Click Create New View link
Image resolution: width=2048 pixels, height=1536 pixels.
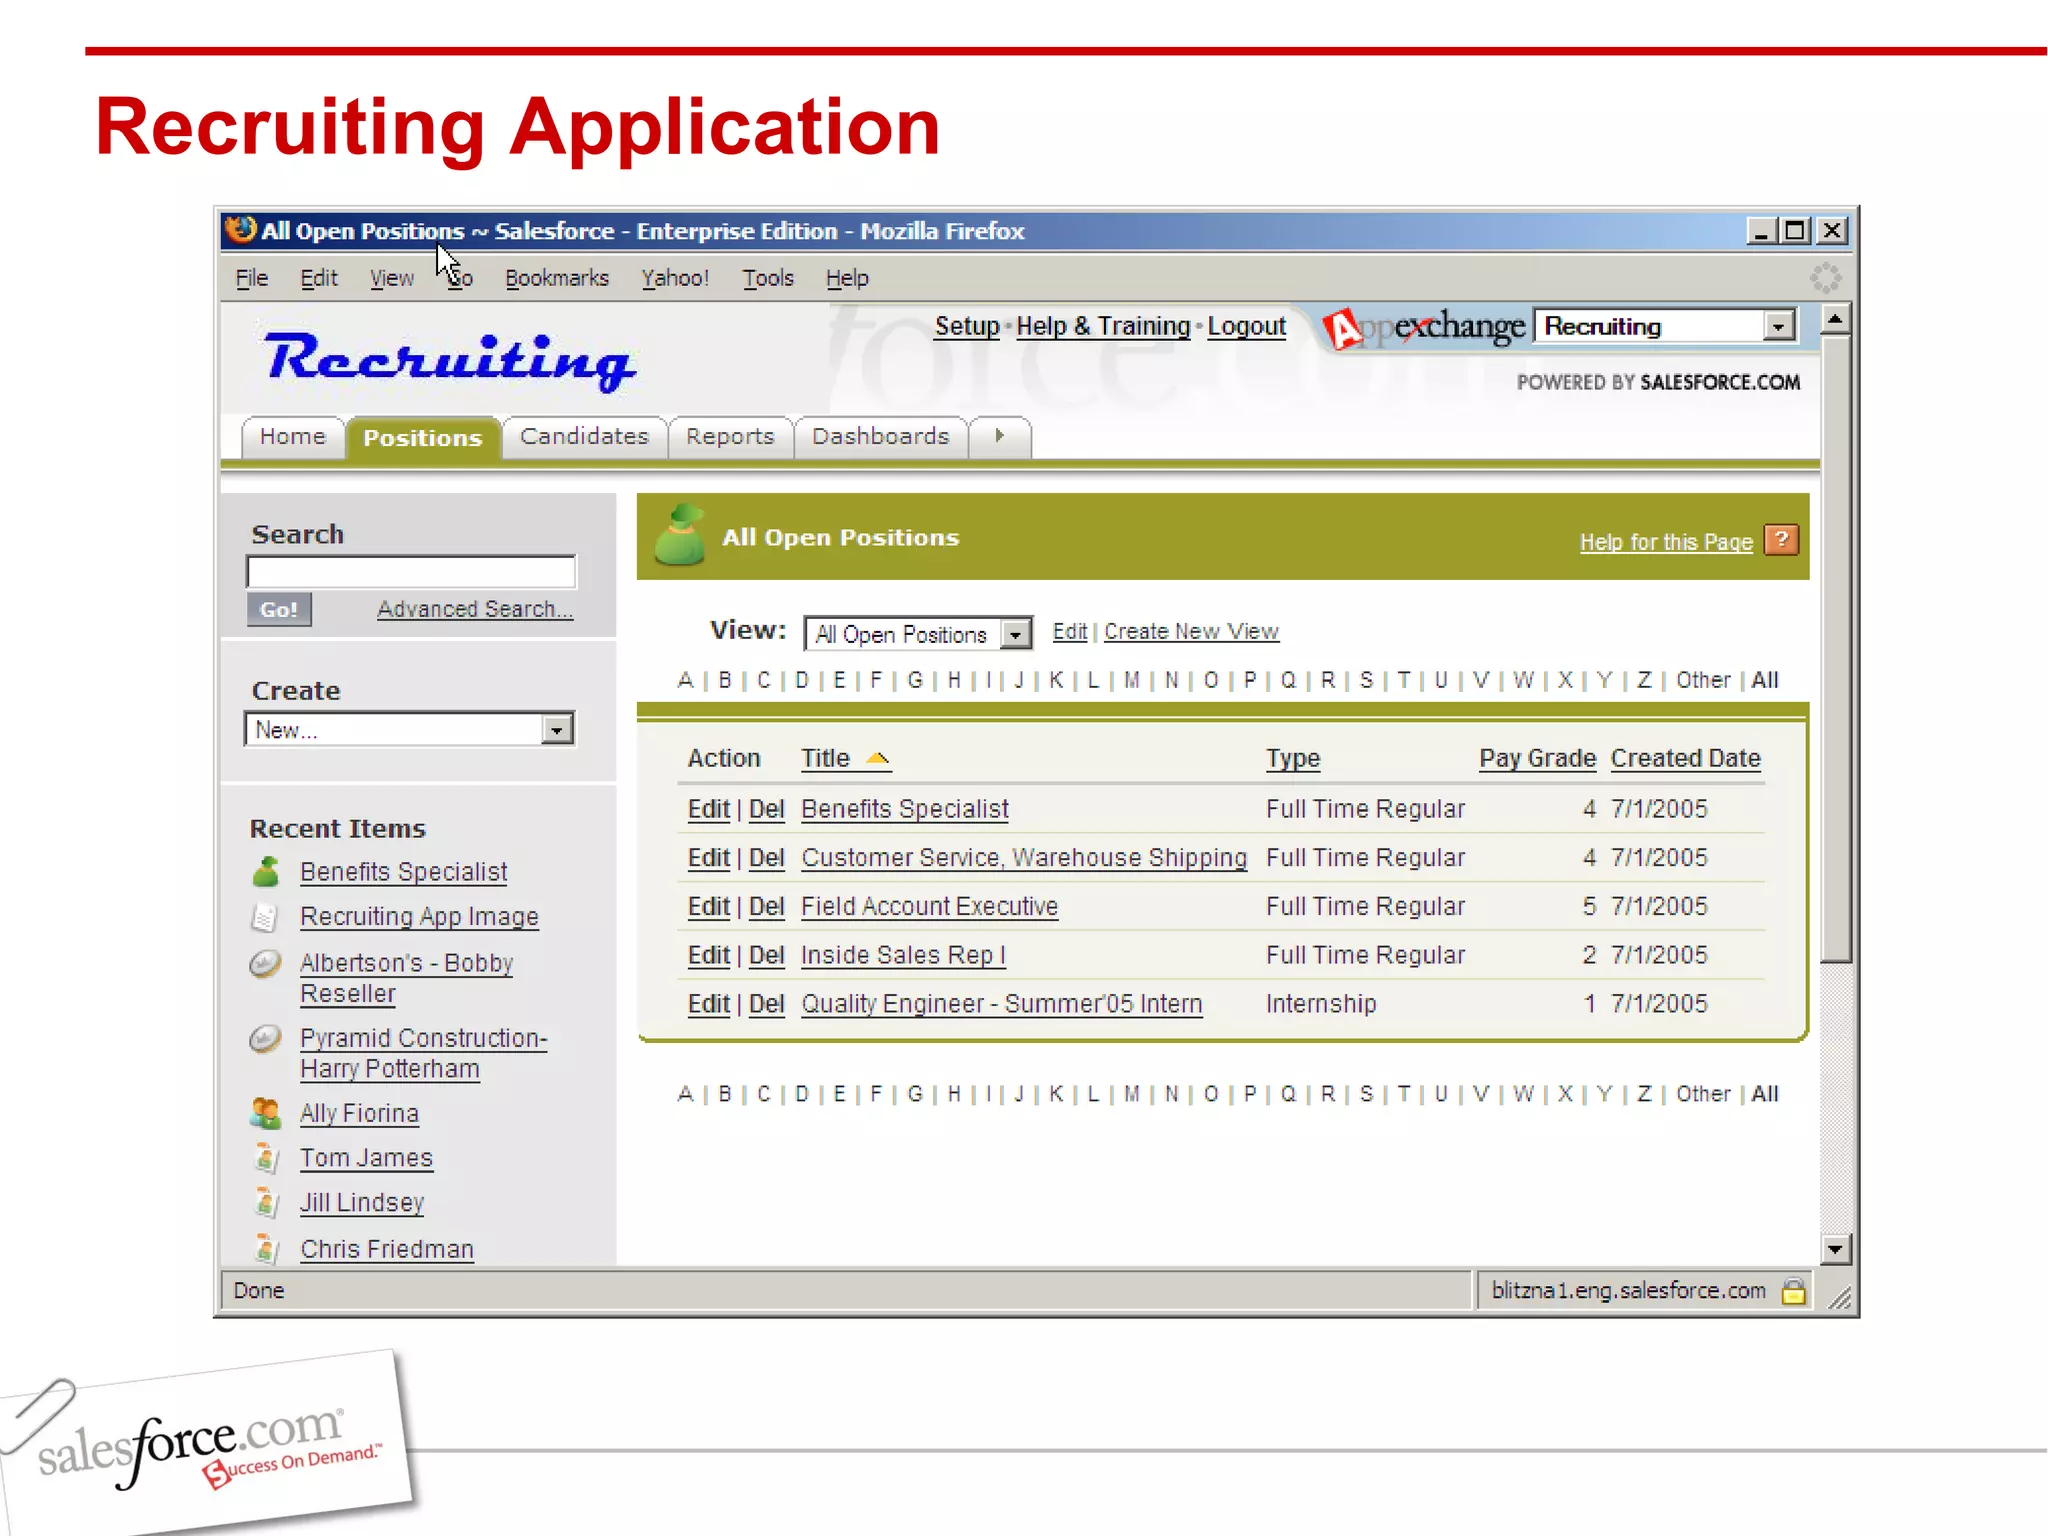click(1191, 632)
